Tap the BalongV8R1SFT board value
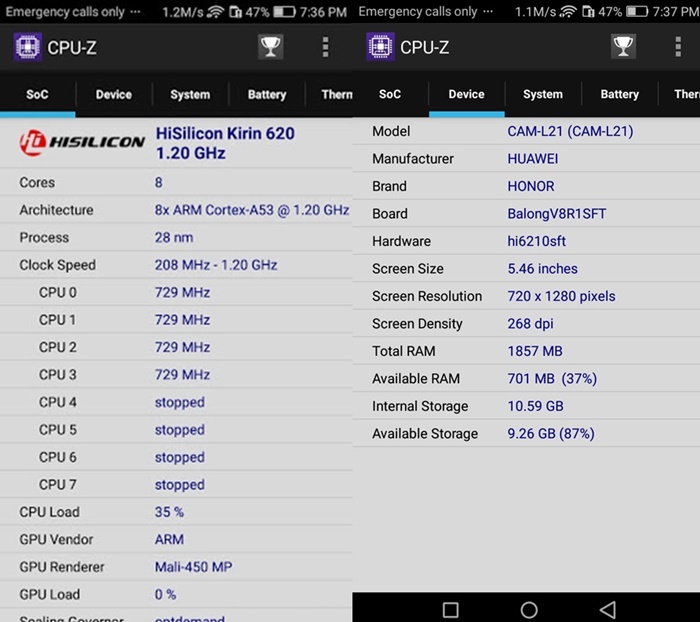Image resolution: width=700 pixels, height=622 pixels. 557,214
